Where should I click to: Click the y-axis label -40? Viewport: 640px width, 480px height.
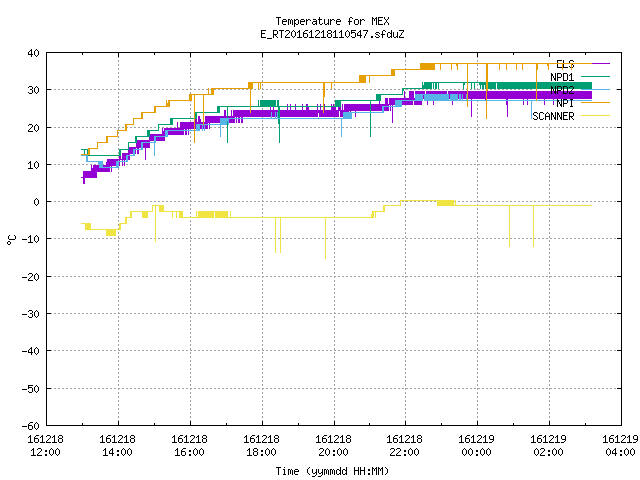point(30,351)
